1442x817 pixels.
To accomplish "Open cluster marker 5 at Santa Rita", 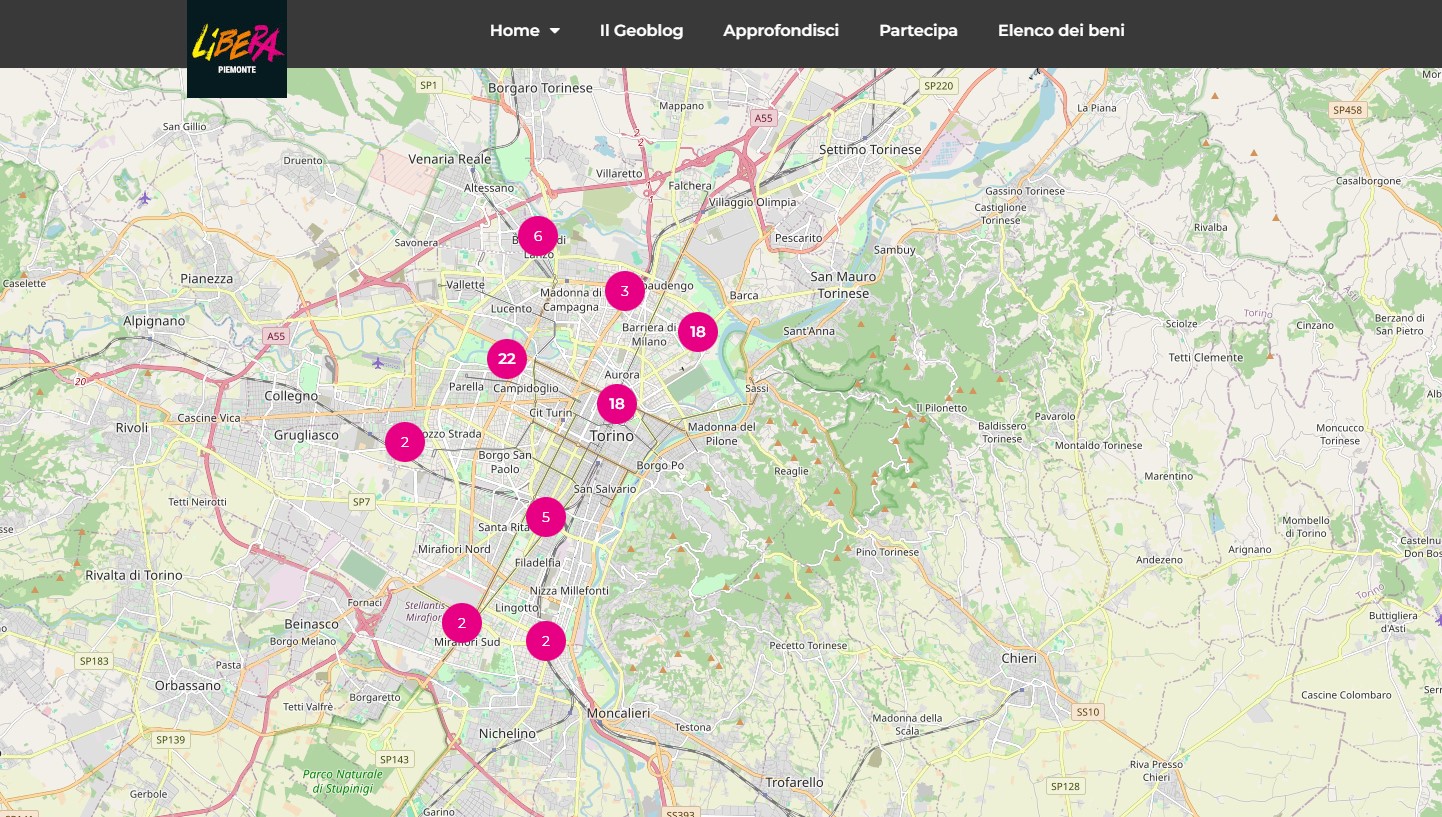I will pos(546,517).
